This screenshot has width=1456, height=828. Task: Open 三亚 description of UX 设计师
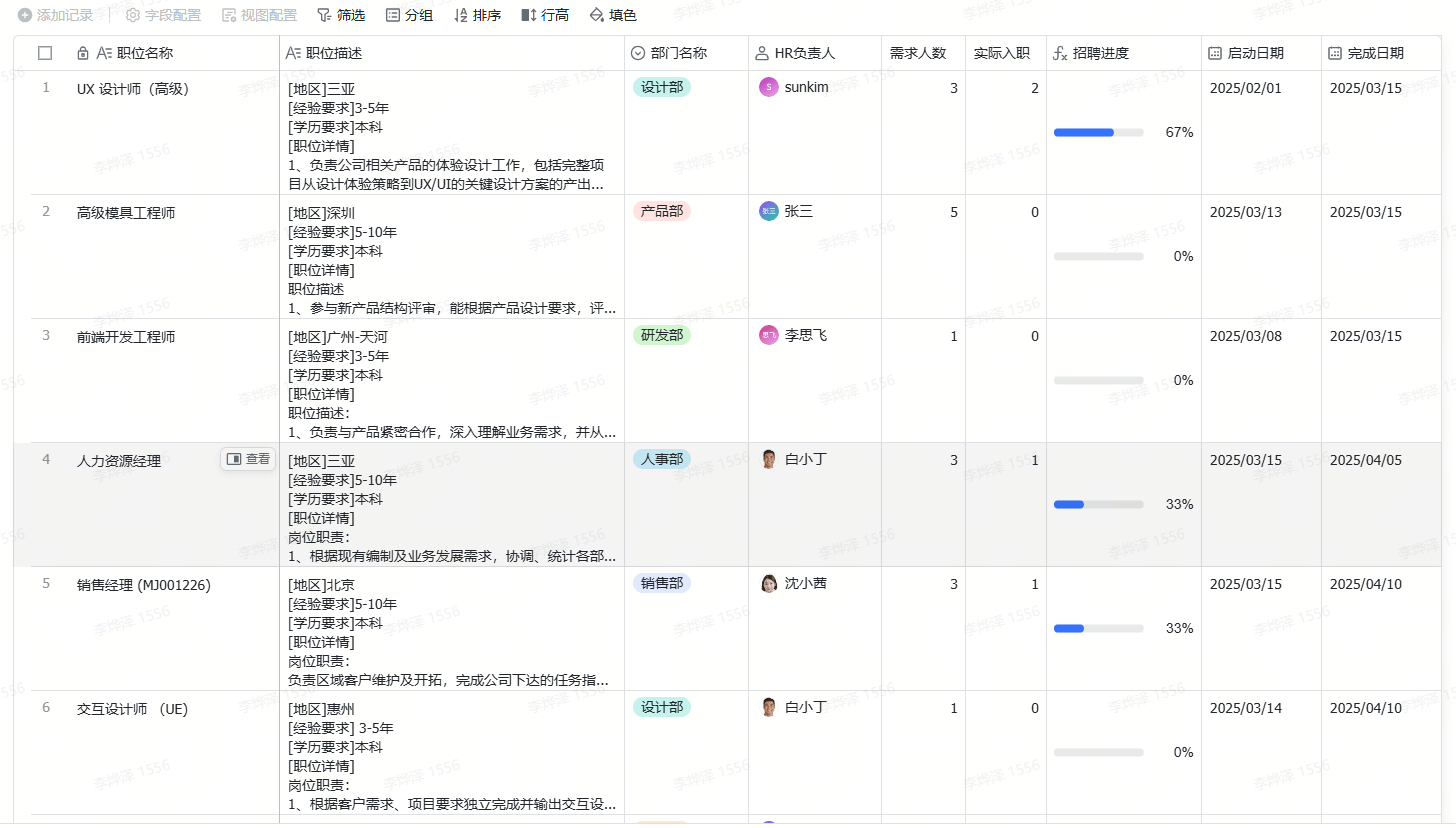tap(452, 133)
